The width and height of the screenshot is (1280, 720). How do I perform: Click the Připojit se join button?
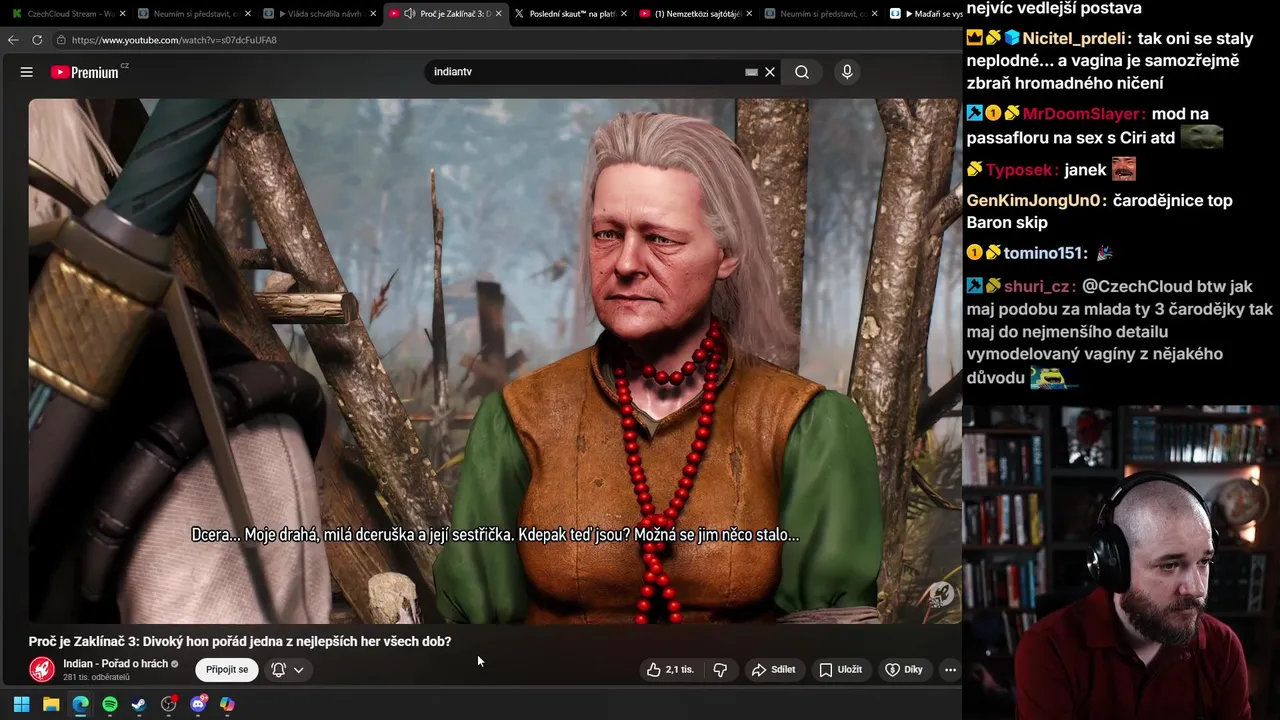pyautogui.click(x=227, y=669)
